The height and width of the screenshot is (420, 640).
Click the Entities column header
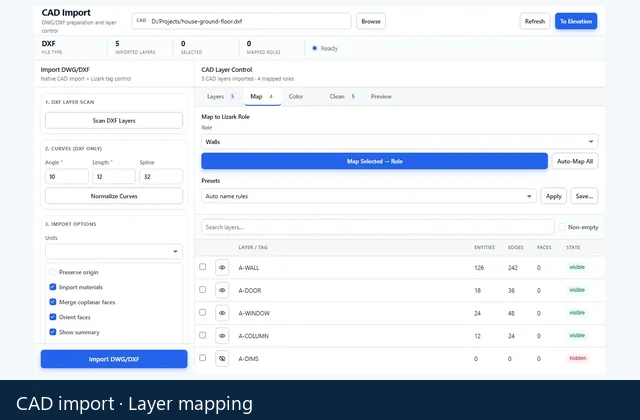pyautogui.click(x=484, y=247)
